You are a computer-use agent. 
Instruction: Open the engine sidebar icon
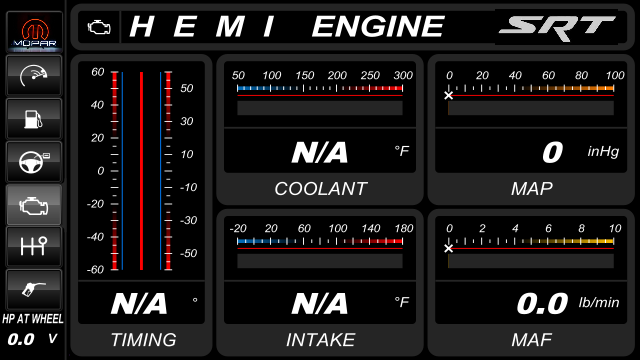[x=34, y=204]
